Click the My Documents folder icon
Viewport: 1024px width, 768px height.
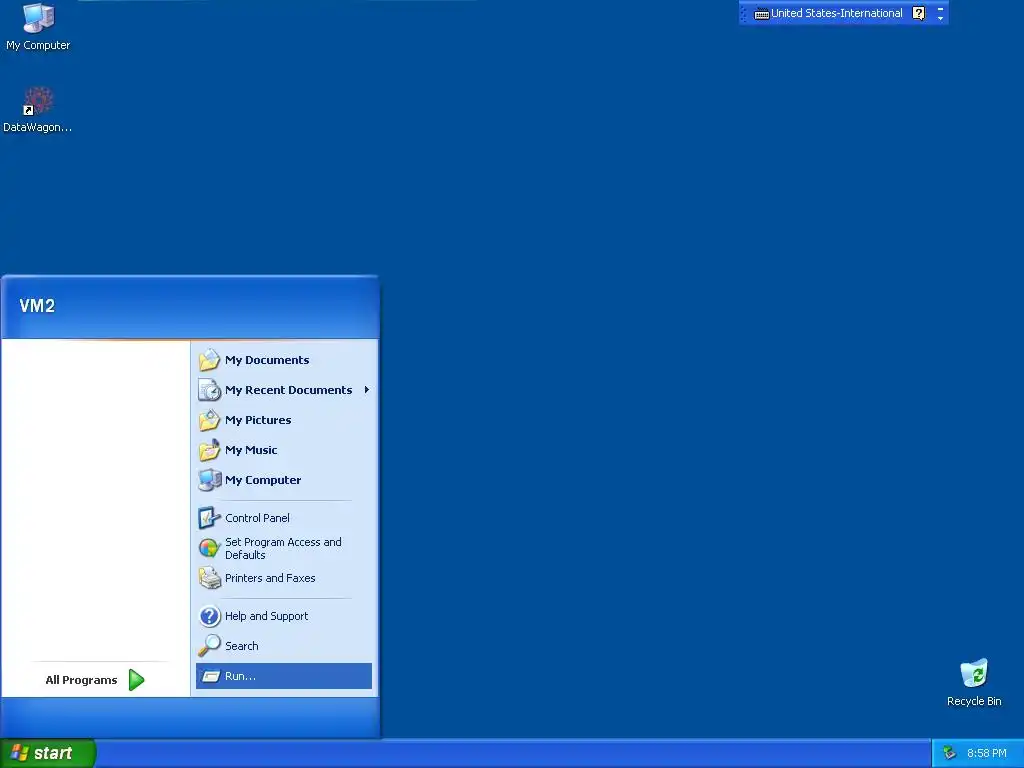209,360
